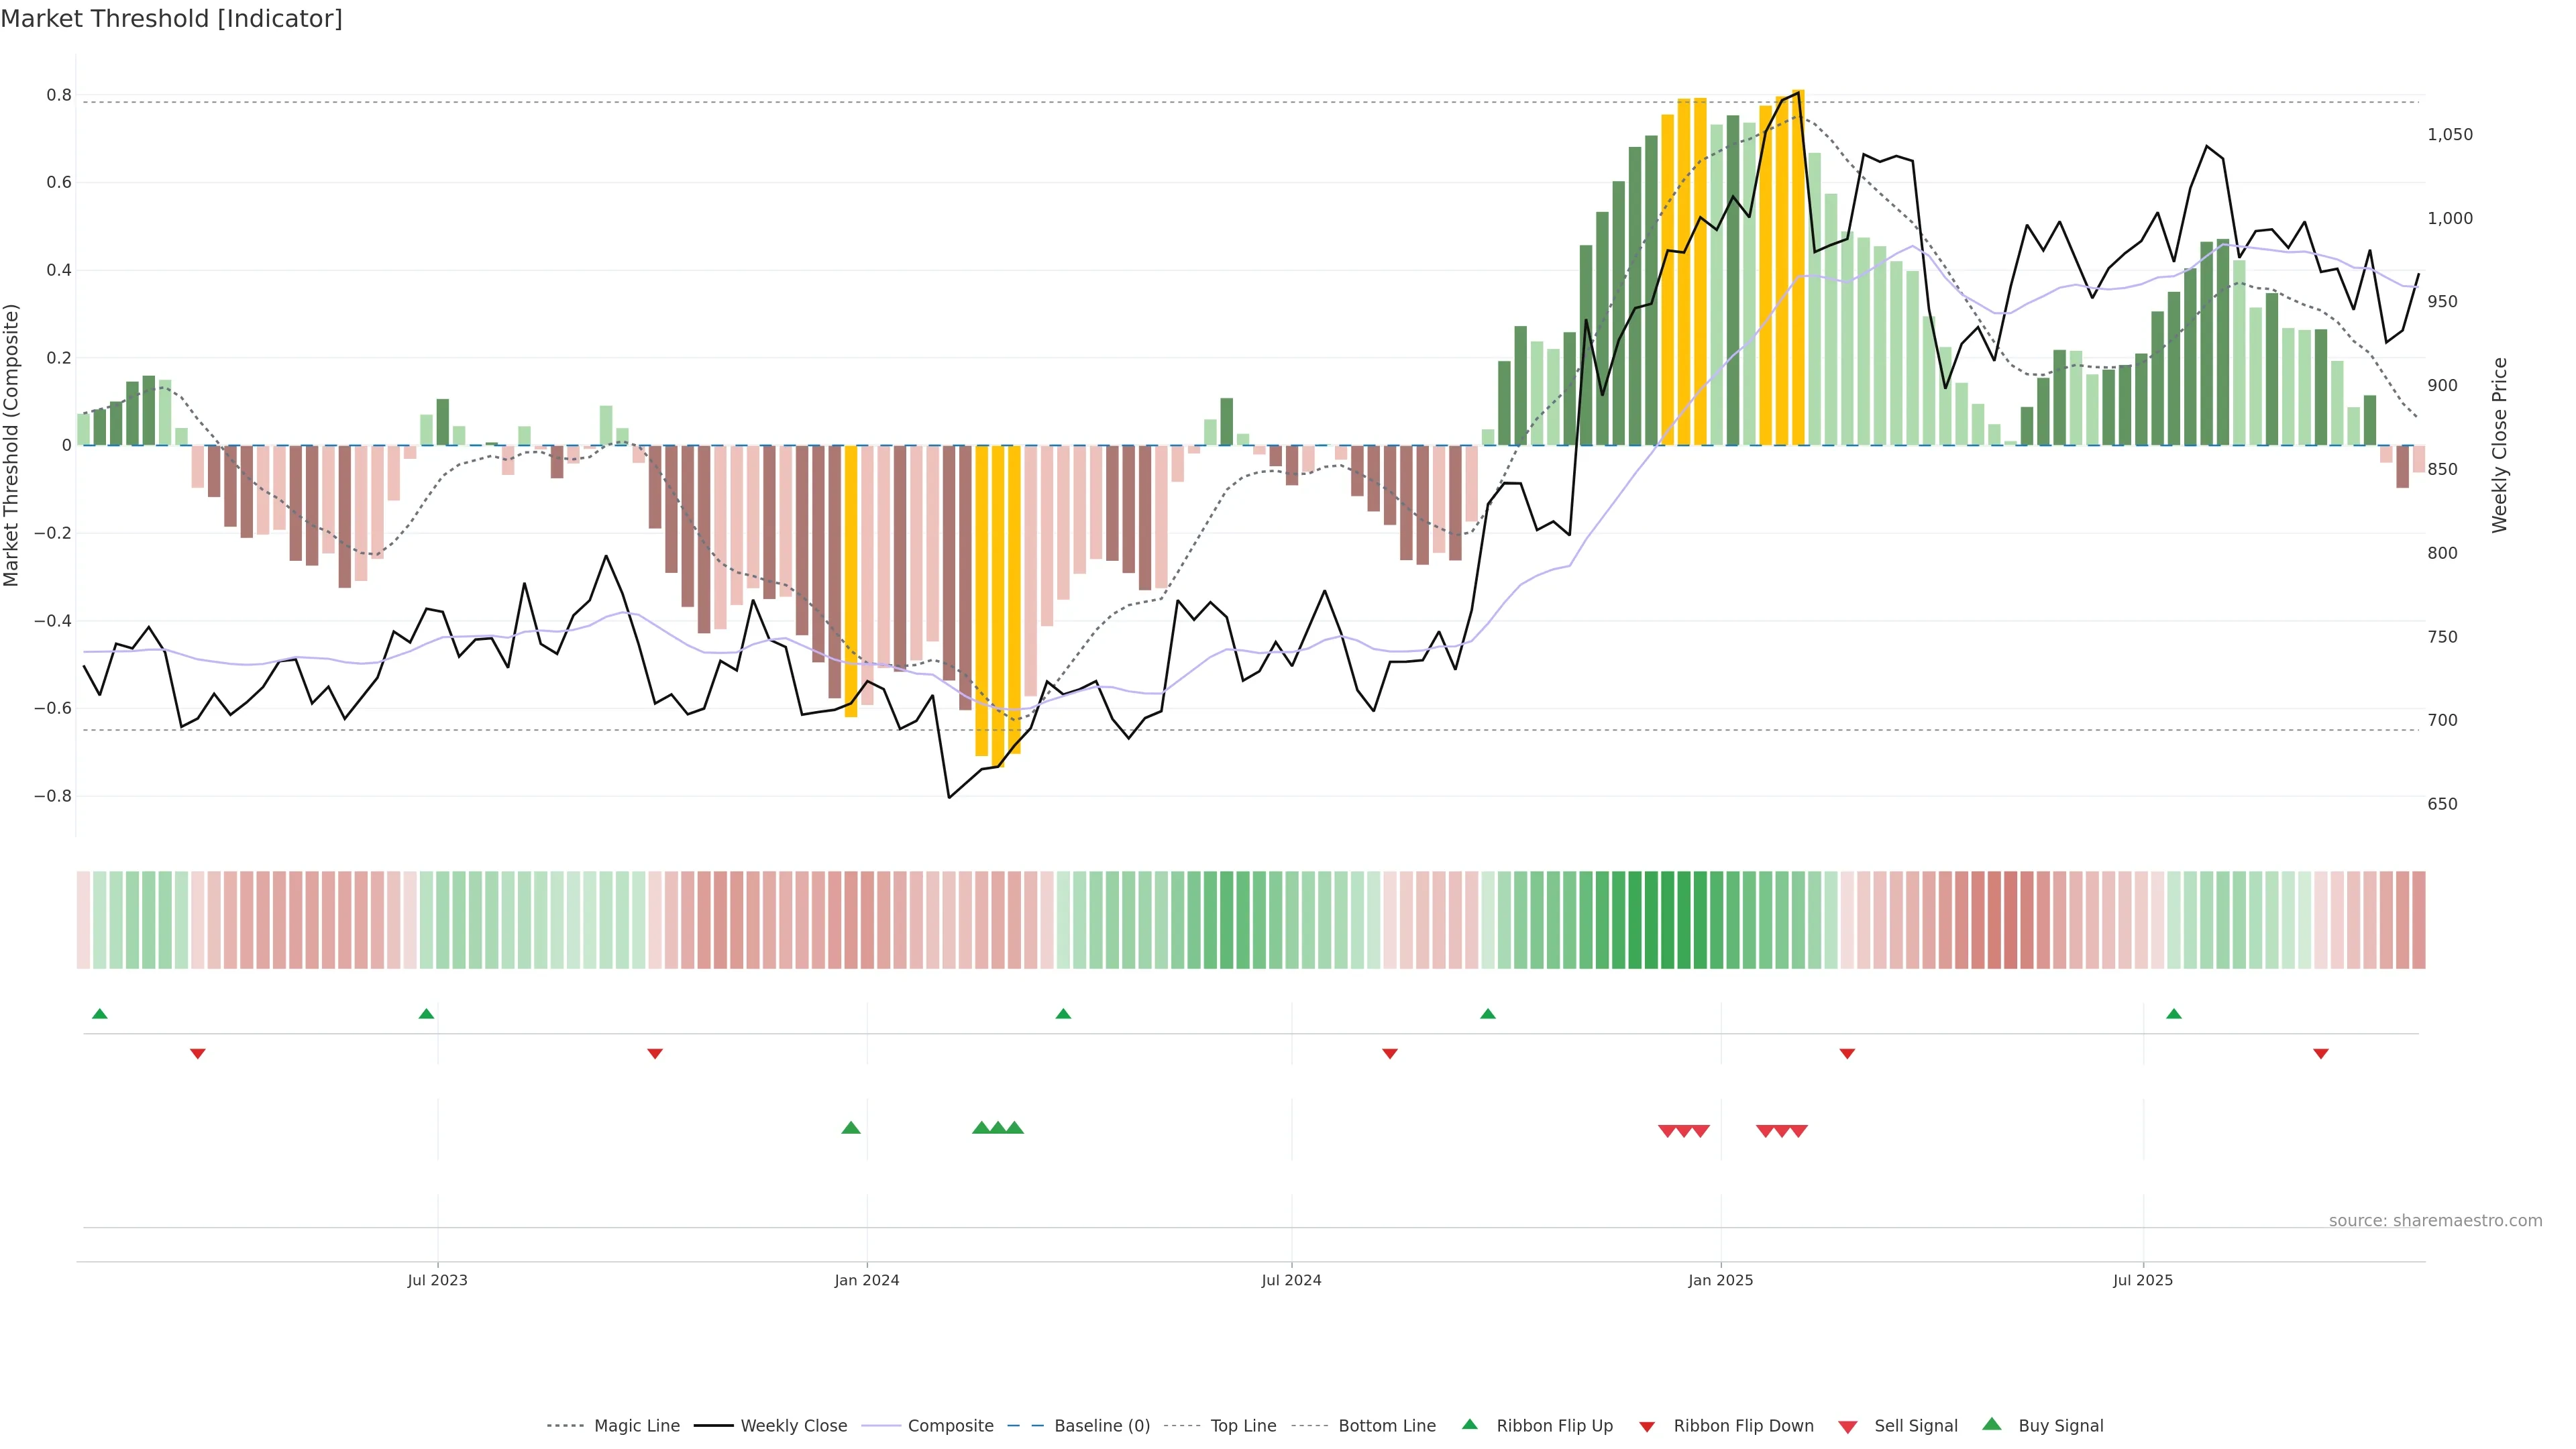Click the Top Line legend item
The width and height of the screenshot is (2576, 1449).
(x=1243, y=1426)
